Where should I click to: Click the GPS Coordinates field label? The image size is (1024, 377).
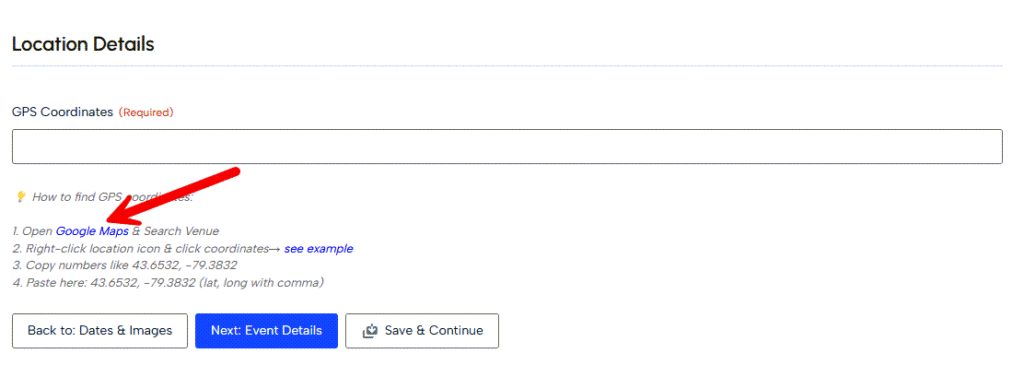pyautogui.click(x=63, y=112)
